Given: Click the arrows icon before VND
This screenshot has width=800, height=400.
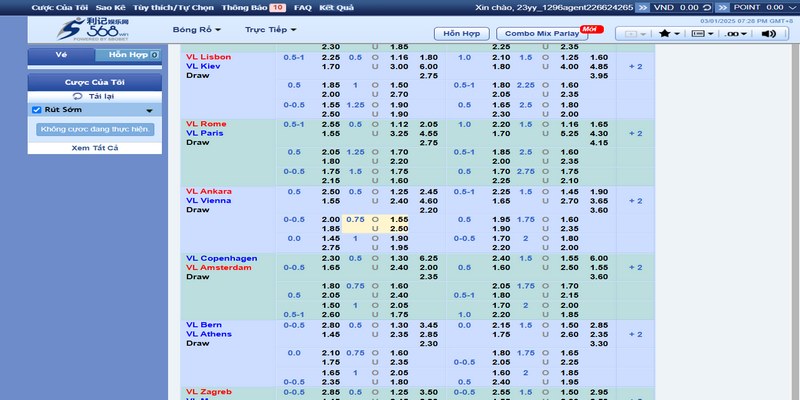Looking at the screenshot, I should (642, 7).
